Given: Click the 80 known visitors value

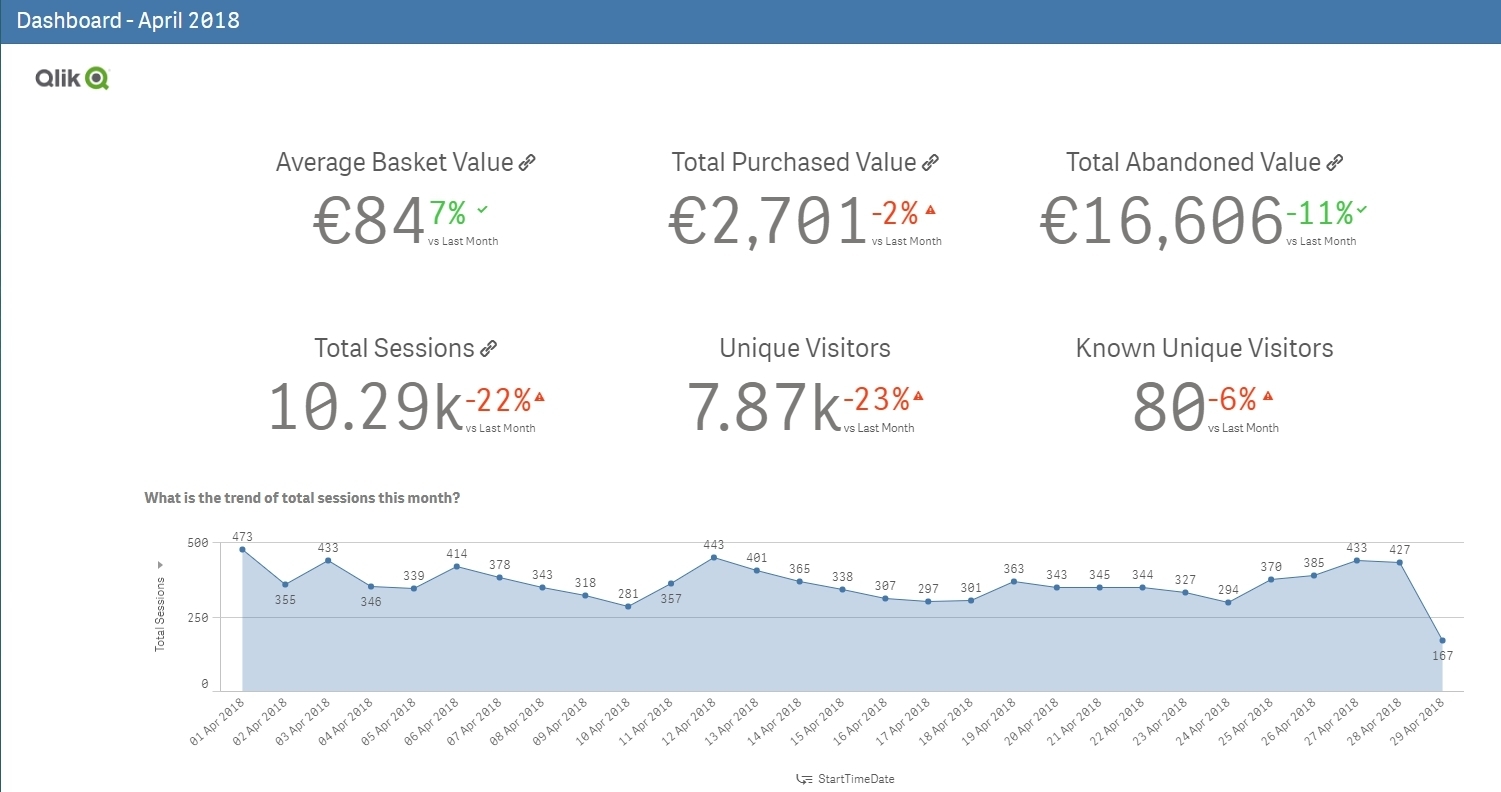Looking at the screenshot, I should click(x=1169, y=407).
